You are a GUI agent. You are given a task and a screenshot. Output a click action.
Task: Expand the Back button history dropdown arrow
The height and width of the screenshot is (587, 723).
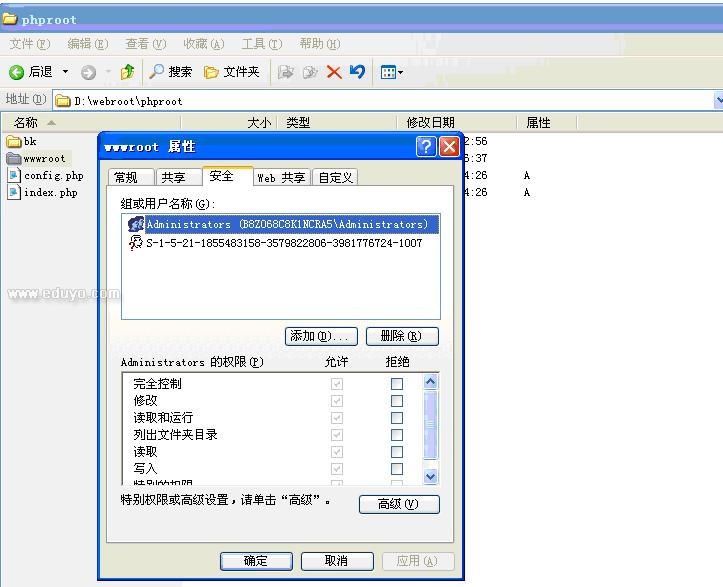[66, 72]
